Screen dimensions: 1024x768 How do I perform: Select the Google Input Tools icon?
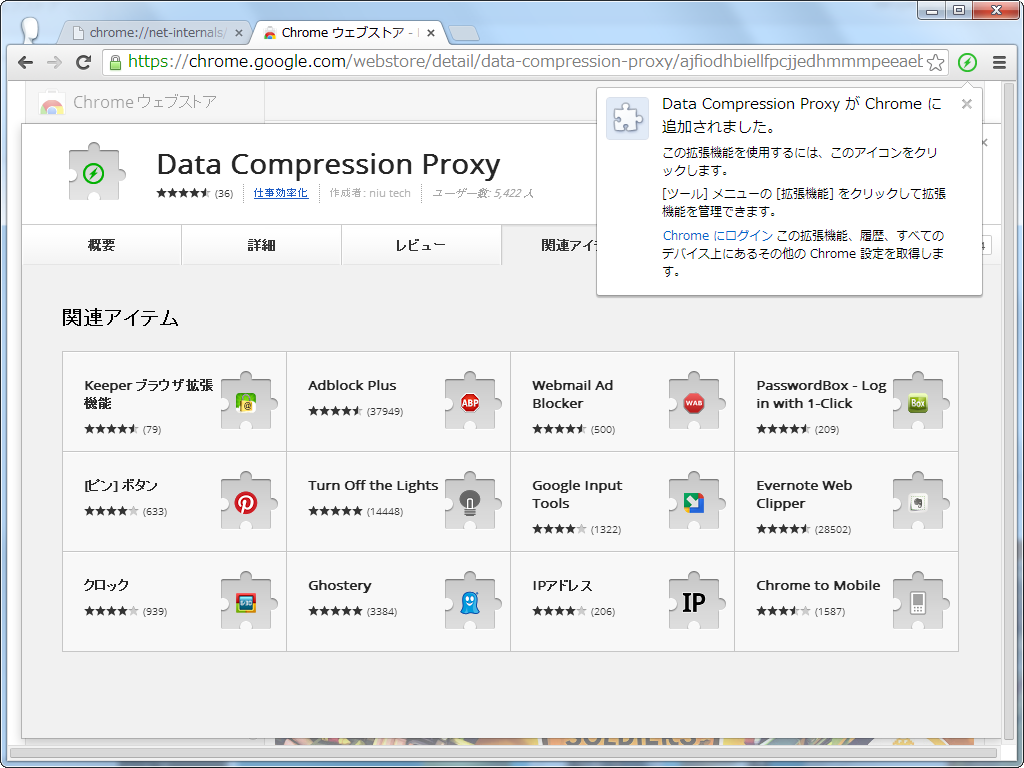click(694, 502)
